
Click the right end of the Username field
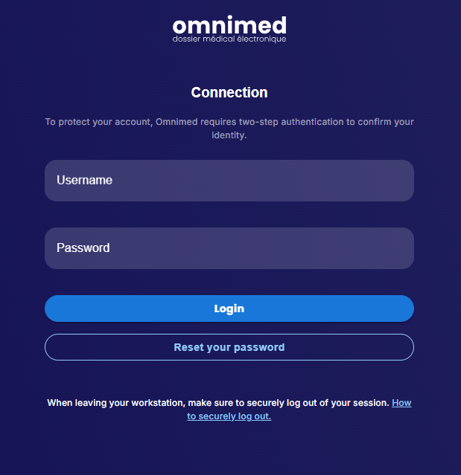tap(400, 181)
